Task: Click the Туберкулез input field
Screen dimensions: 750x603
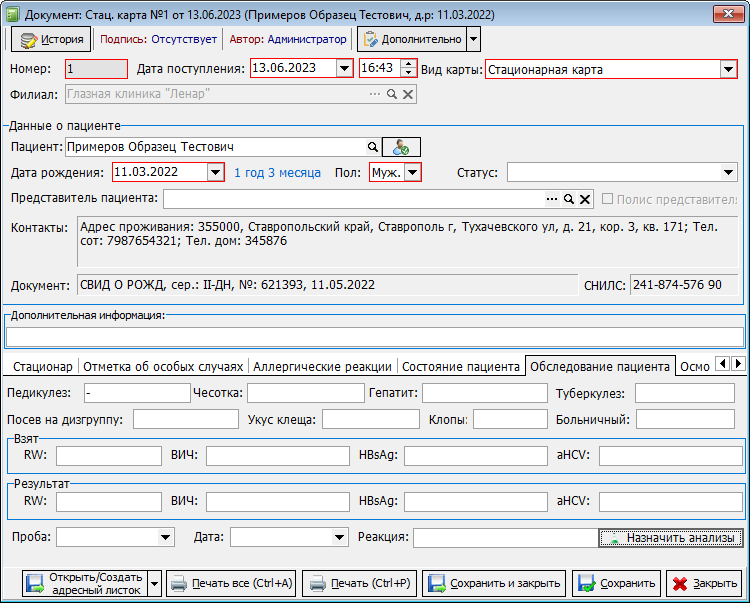Action: [x=684, y=393]
